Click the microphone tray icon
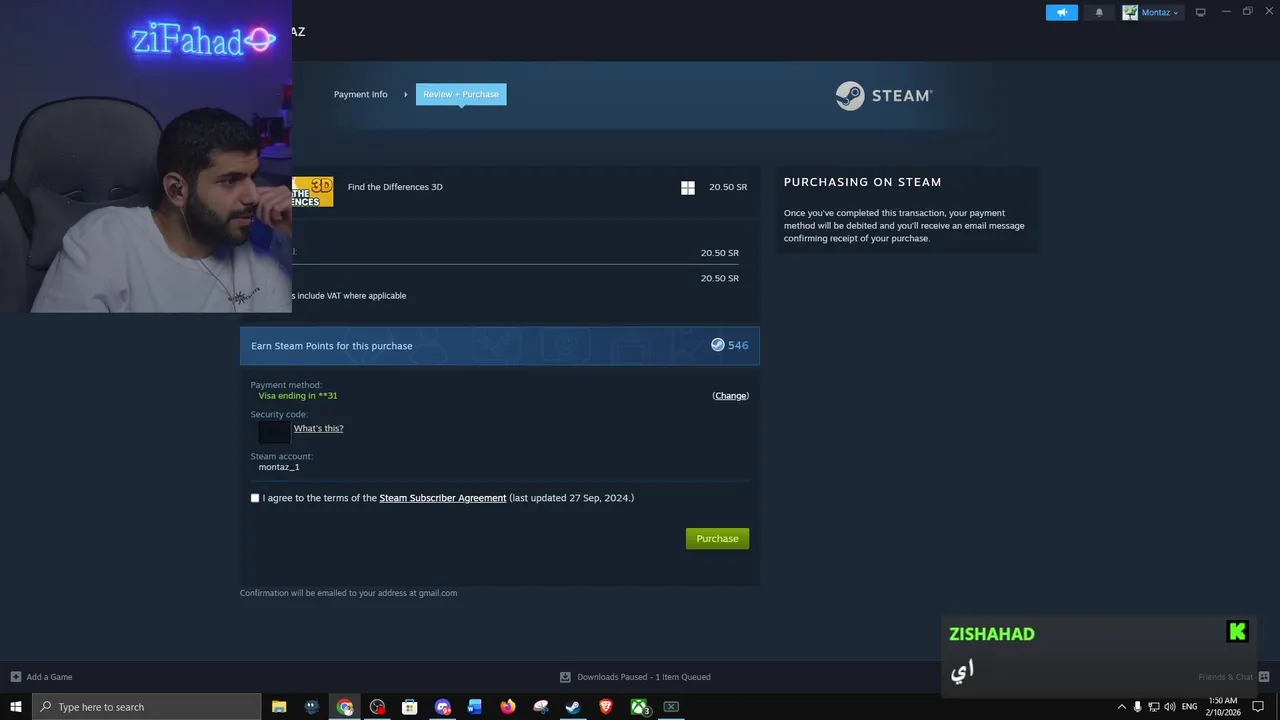 [1137, 707]
